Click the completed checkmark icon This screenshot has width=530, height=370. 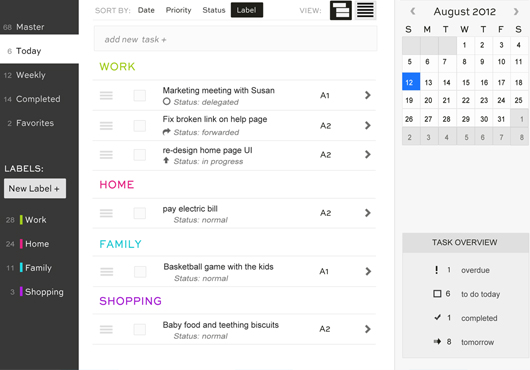pos(437,317)
